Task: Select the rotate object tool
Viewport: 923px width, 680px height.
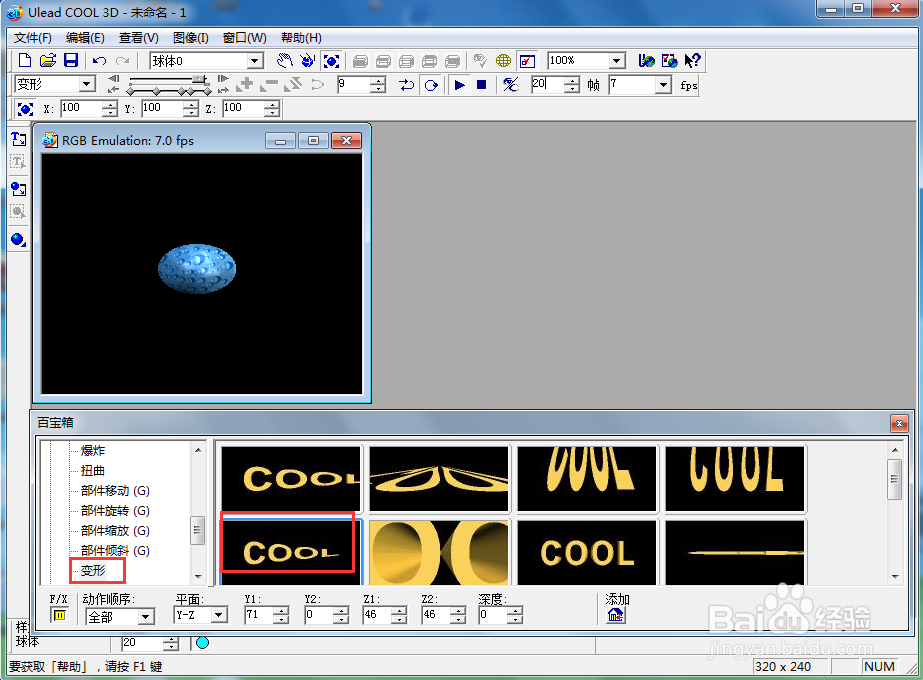Action: tap(307, 61)
